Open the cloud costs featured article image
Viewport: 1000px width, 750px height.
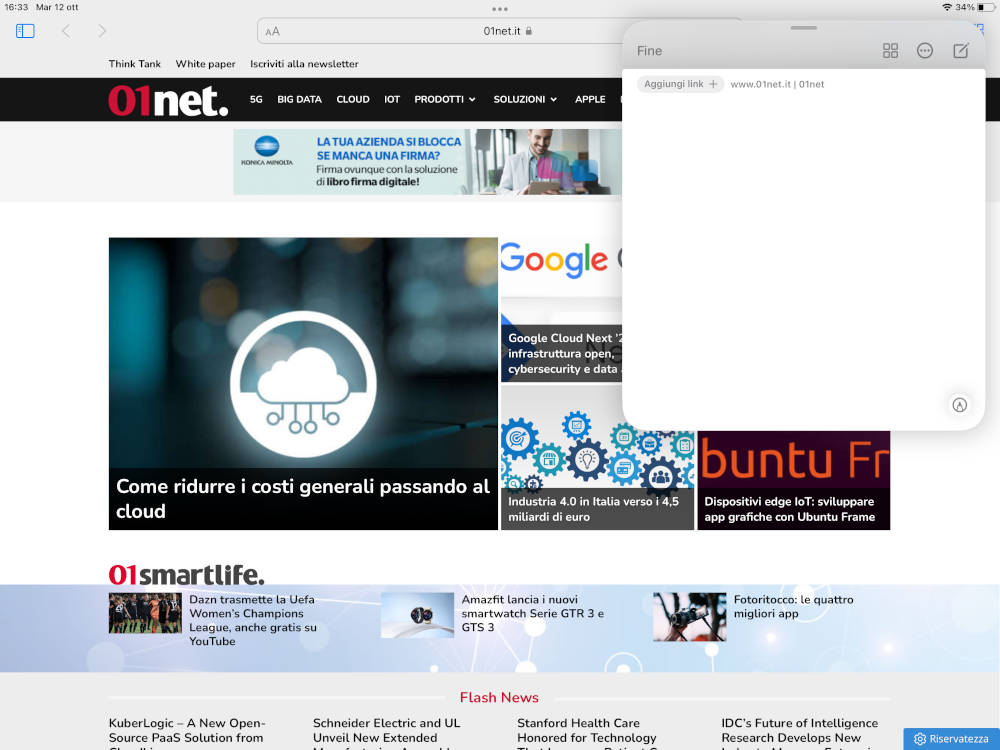point(303,353)
